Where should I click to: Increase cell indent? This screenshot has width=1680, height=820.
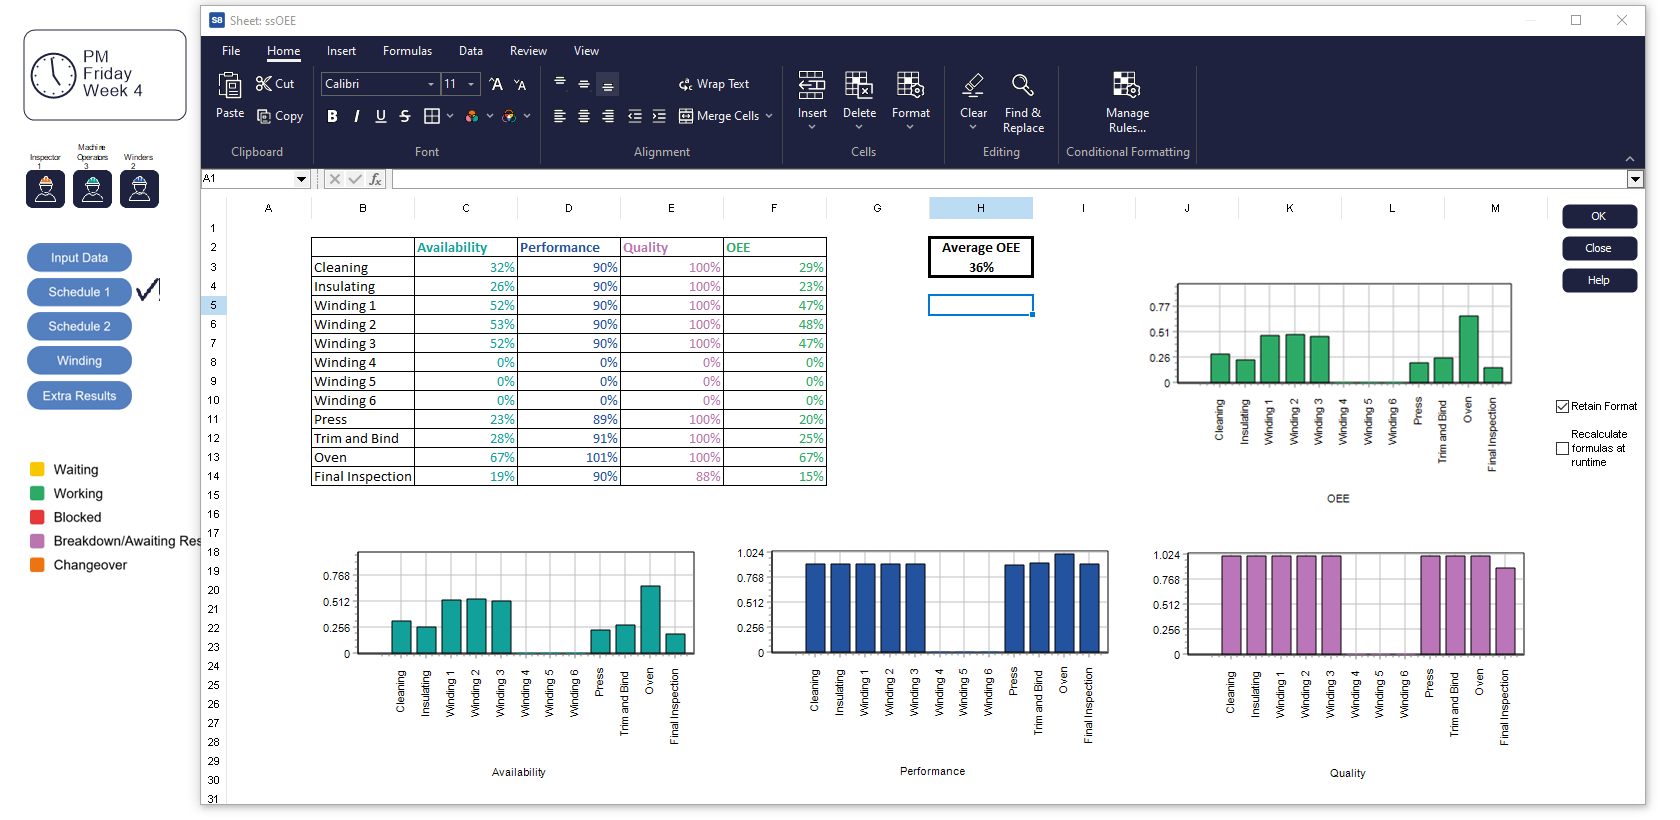659,116
